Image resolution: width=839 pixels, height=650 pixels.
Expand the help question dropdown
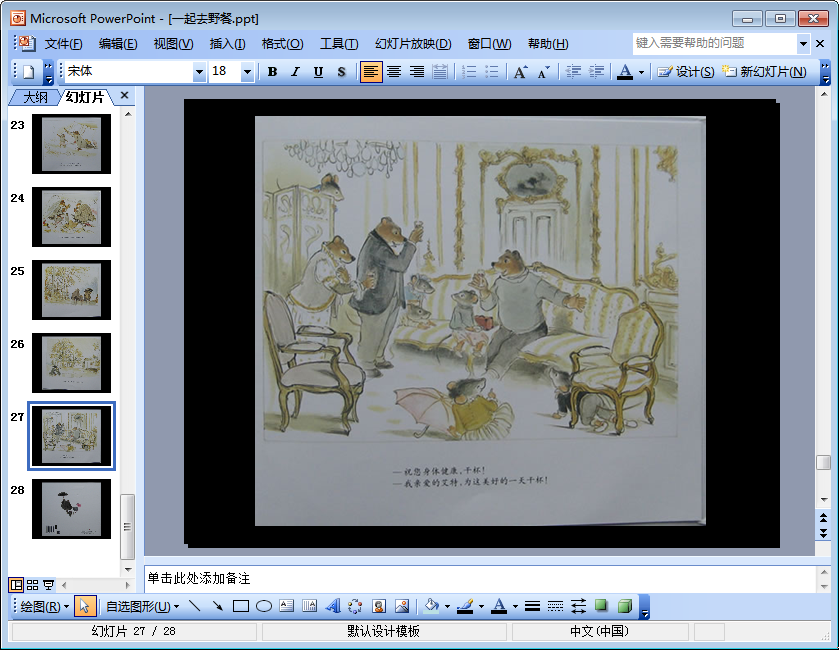point(803,44)
